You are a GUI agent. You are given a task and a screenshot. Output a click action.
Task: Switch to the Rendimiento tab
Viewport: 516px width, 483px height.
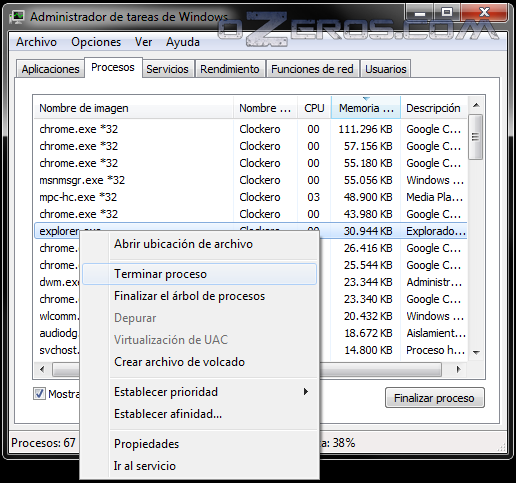[x=230, y=69]
